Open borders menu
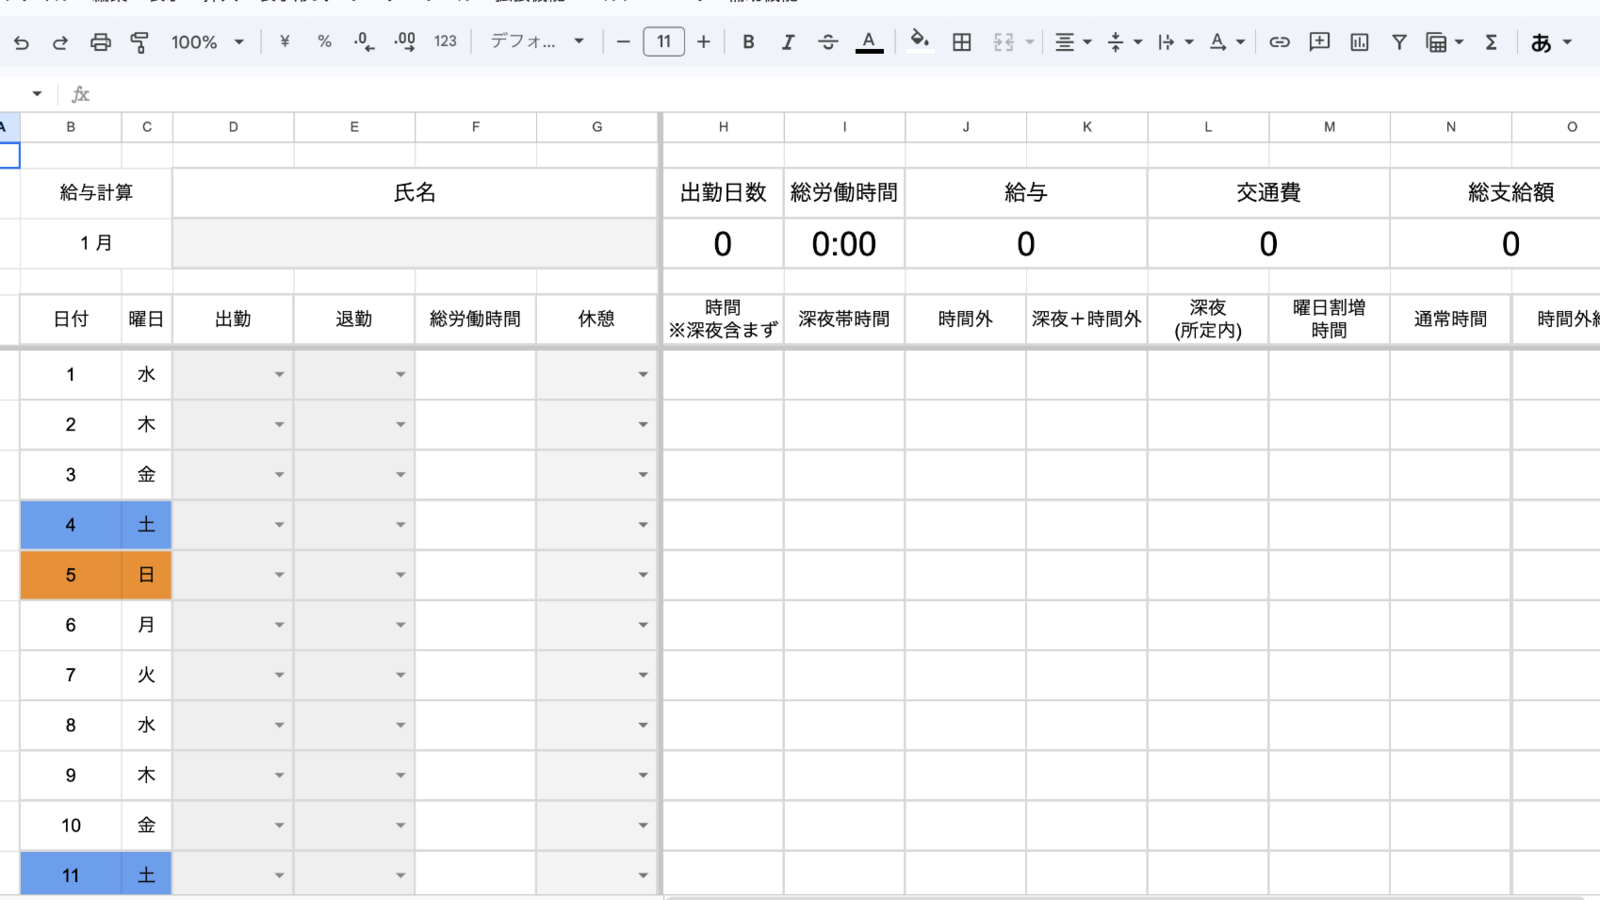1600x900 pixels. pos(962,42)
